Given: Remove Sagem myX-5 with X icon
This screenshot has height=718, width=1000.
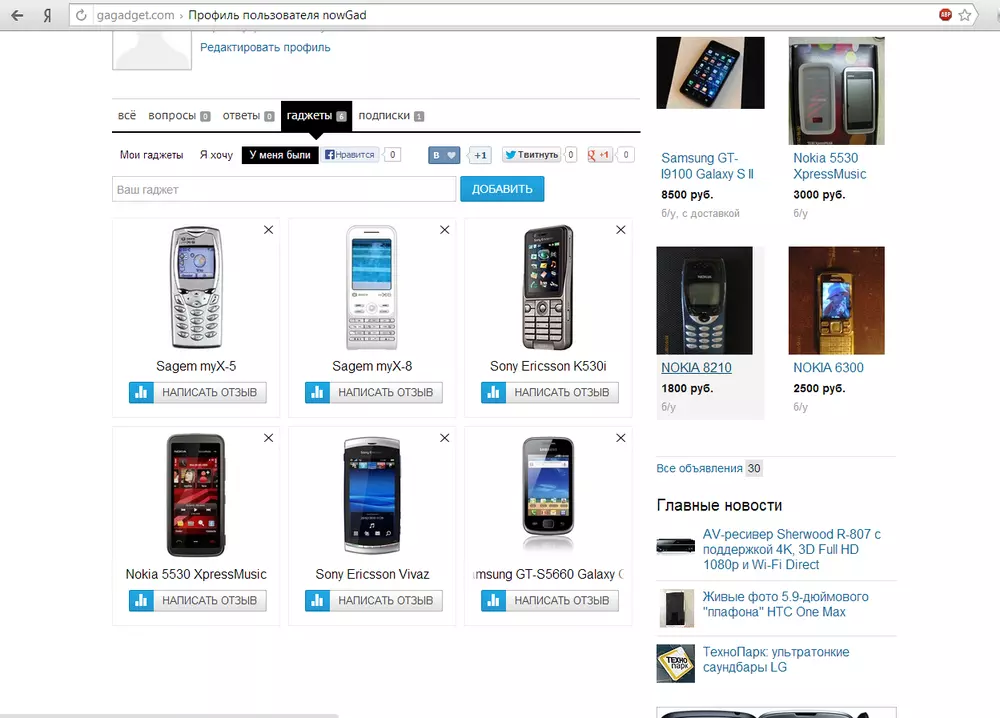Looking at the screenshot, I should [268, 230].
